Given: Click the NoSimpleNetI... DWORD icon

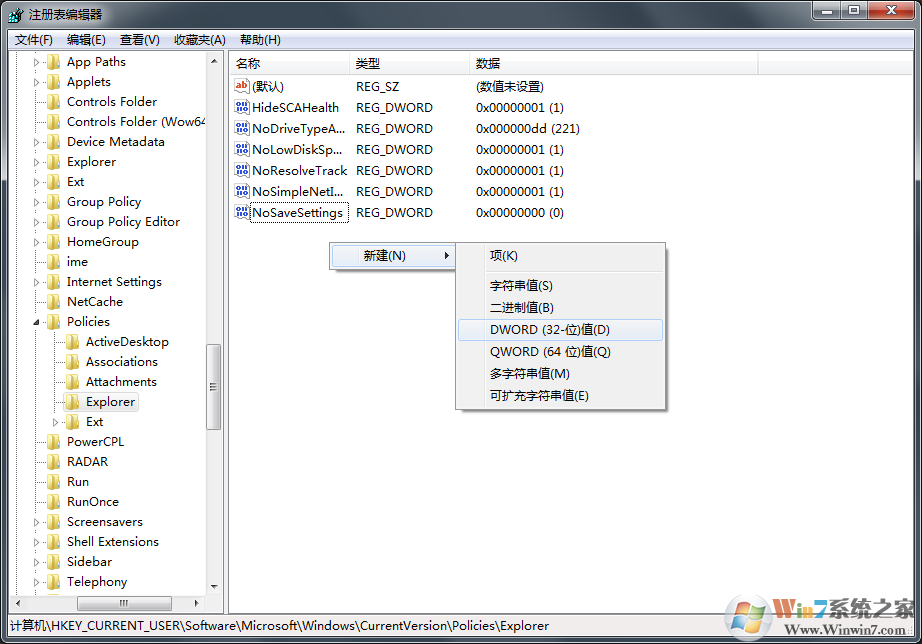Looking at the screenshot, I should [x=240, y=191].
